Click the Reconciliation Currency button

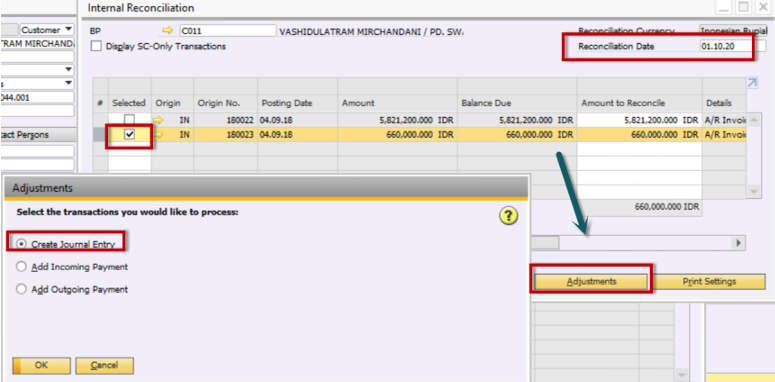[733, 31]
